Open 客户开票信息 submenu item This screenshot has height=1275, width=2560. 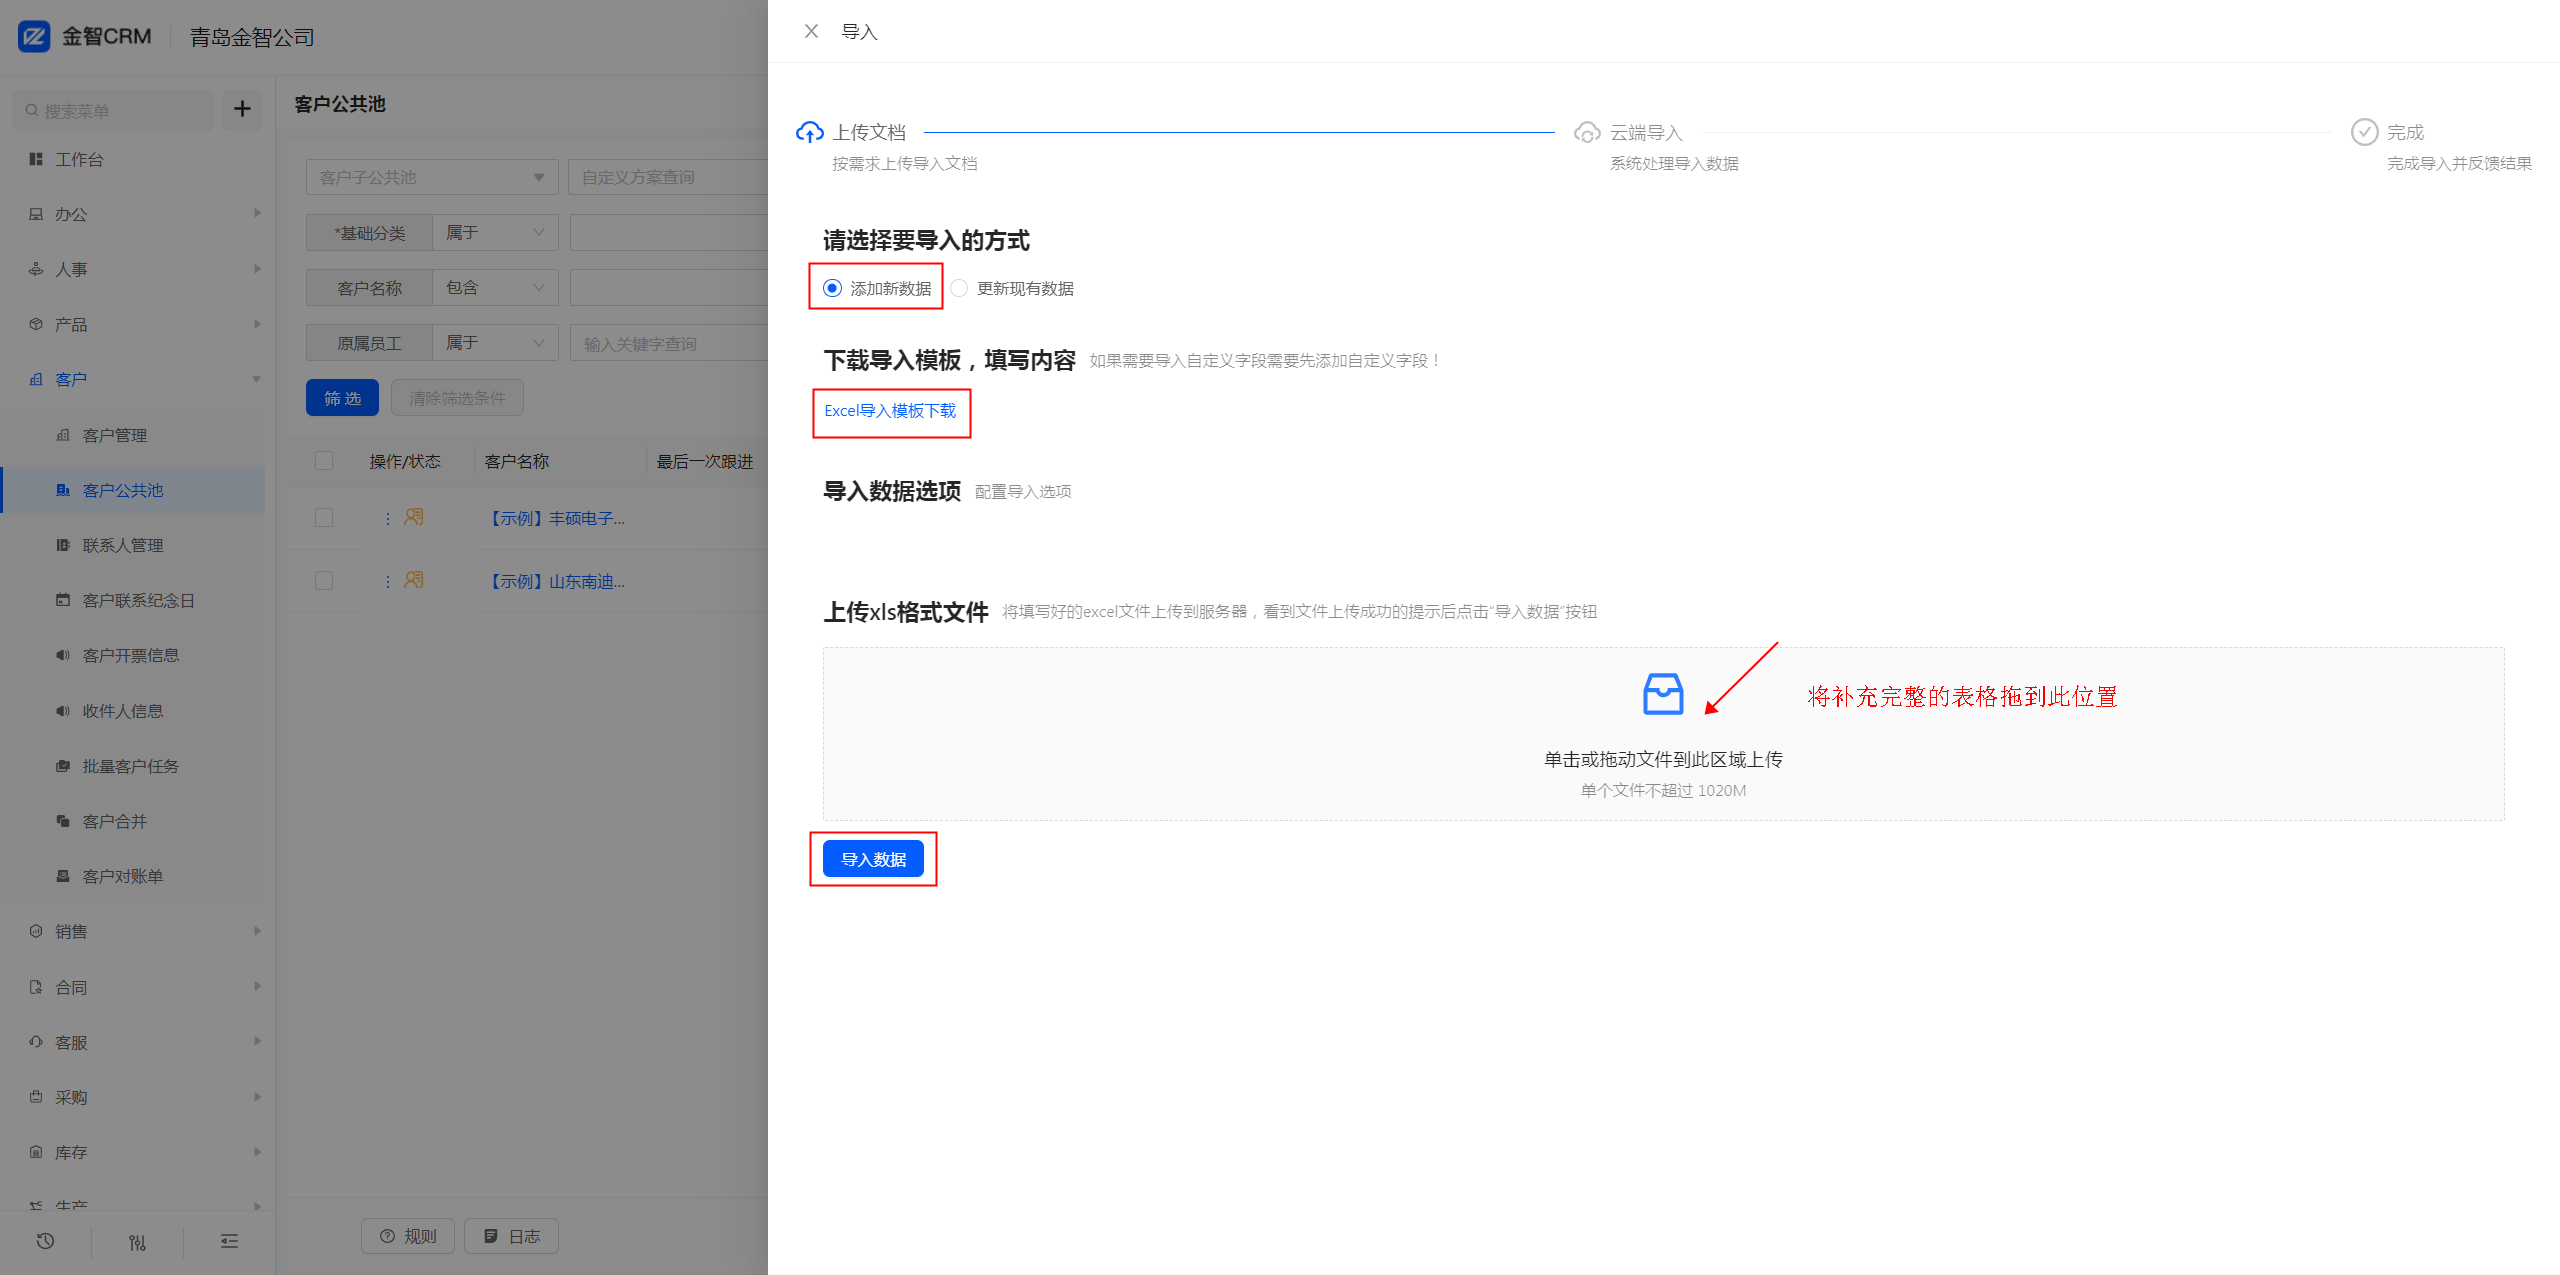pyautogui.click(x=133, y=655)
